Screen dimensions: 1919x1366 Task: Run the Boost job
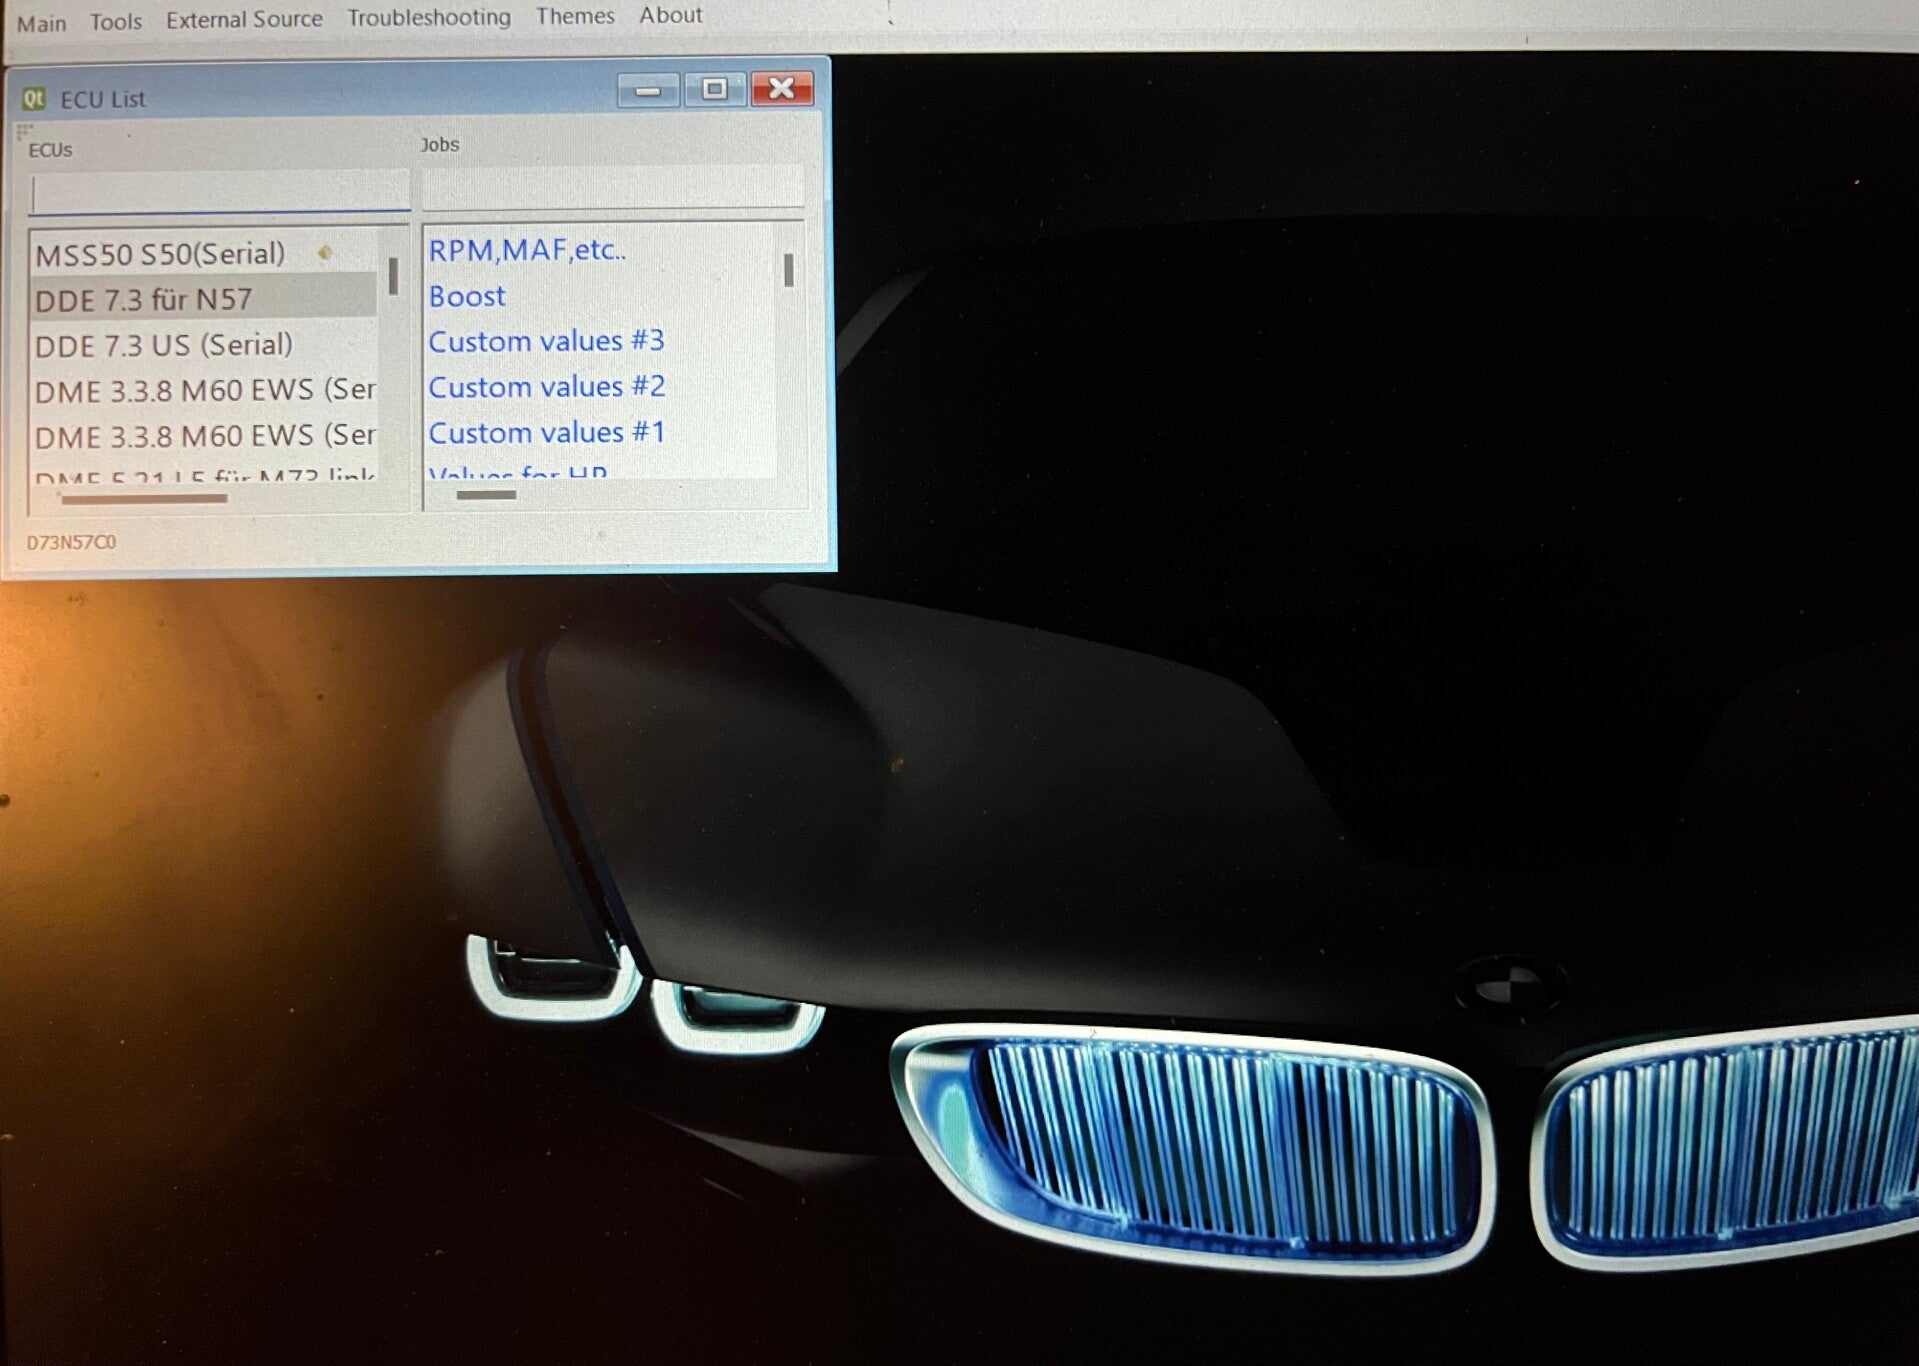pos(466,295)
